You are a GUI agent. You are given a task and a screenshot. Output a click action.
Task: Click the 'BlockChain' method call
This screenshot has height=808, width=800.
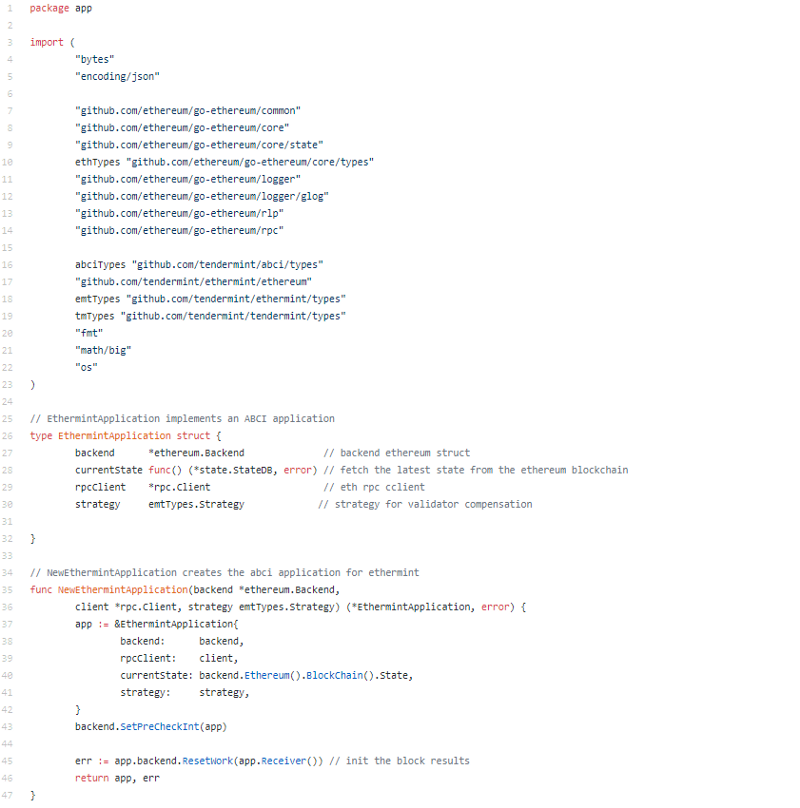(x=335, y=676)
